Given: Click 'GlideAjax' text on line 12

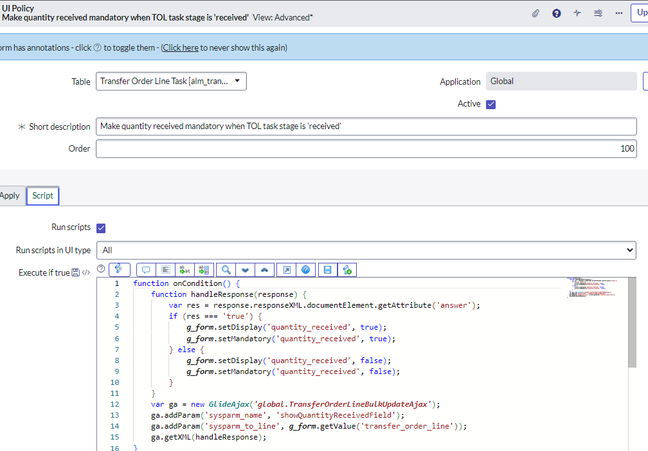Looking at the screenshot, I should pos(229,404).
